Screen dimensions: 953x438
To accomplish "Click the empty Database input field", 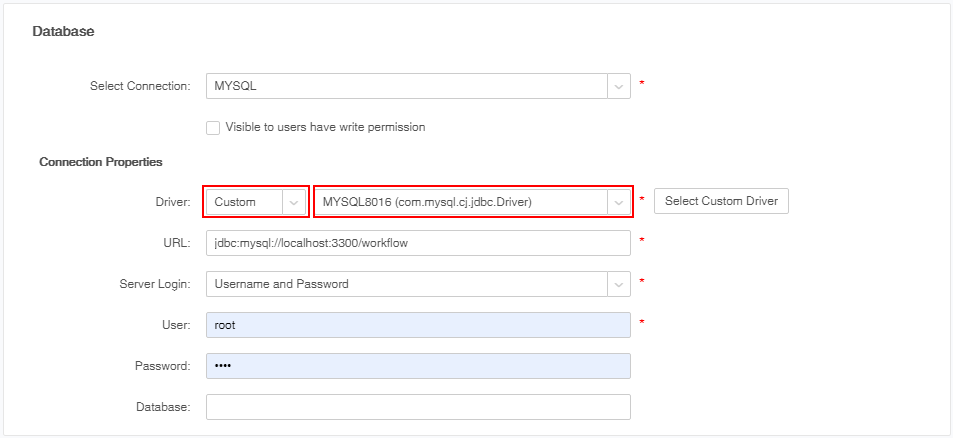I will [418, 407].
